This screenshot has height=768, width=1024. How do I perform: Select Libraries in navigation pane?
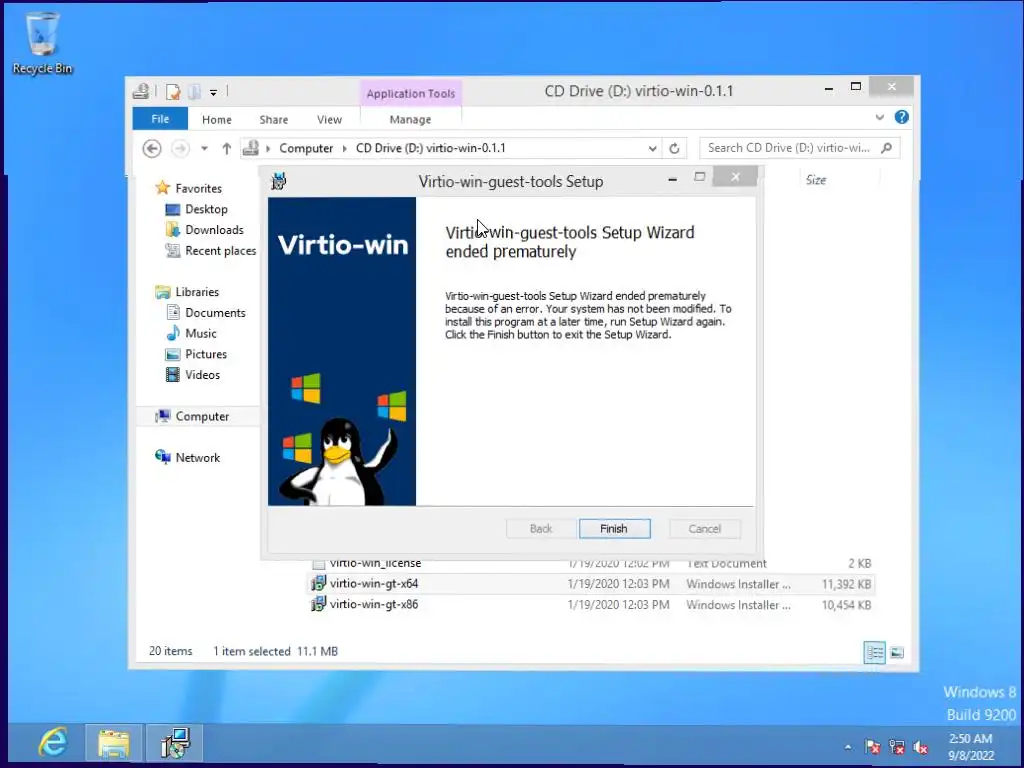pos(197,292)
